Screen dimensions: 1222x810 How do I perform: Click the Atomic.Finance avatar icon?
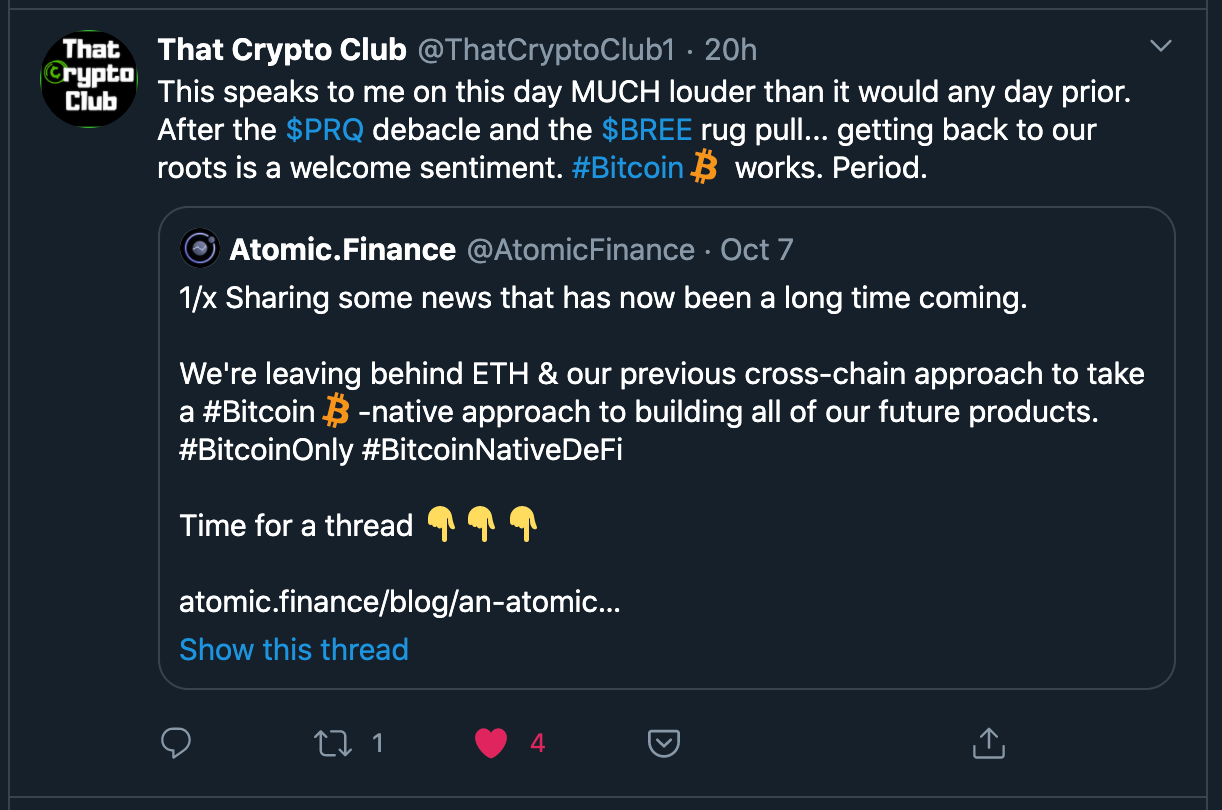tap(200, 249)
